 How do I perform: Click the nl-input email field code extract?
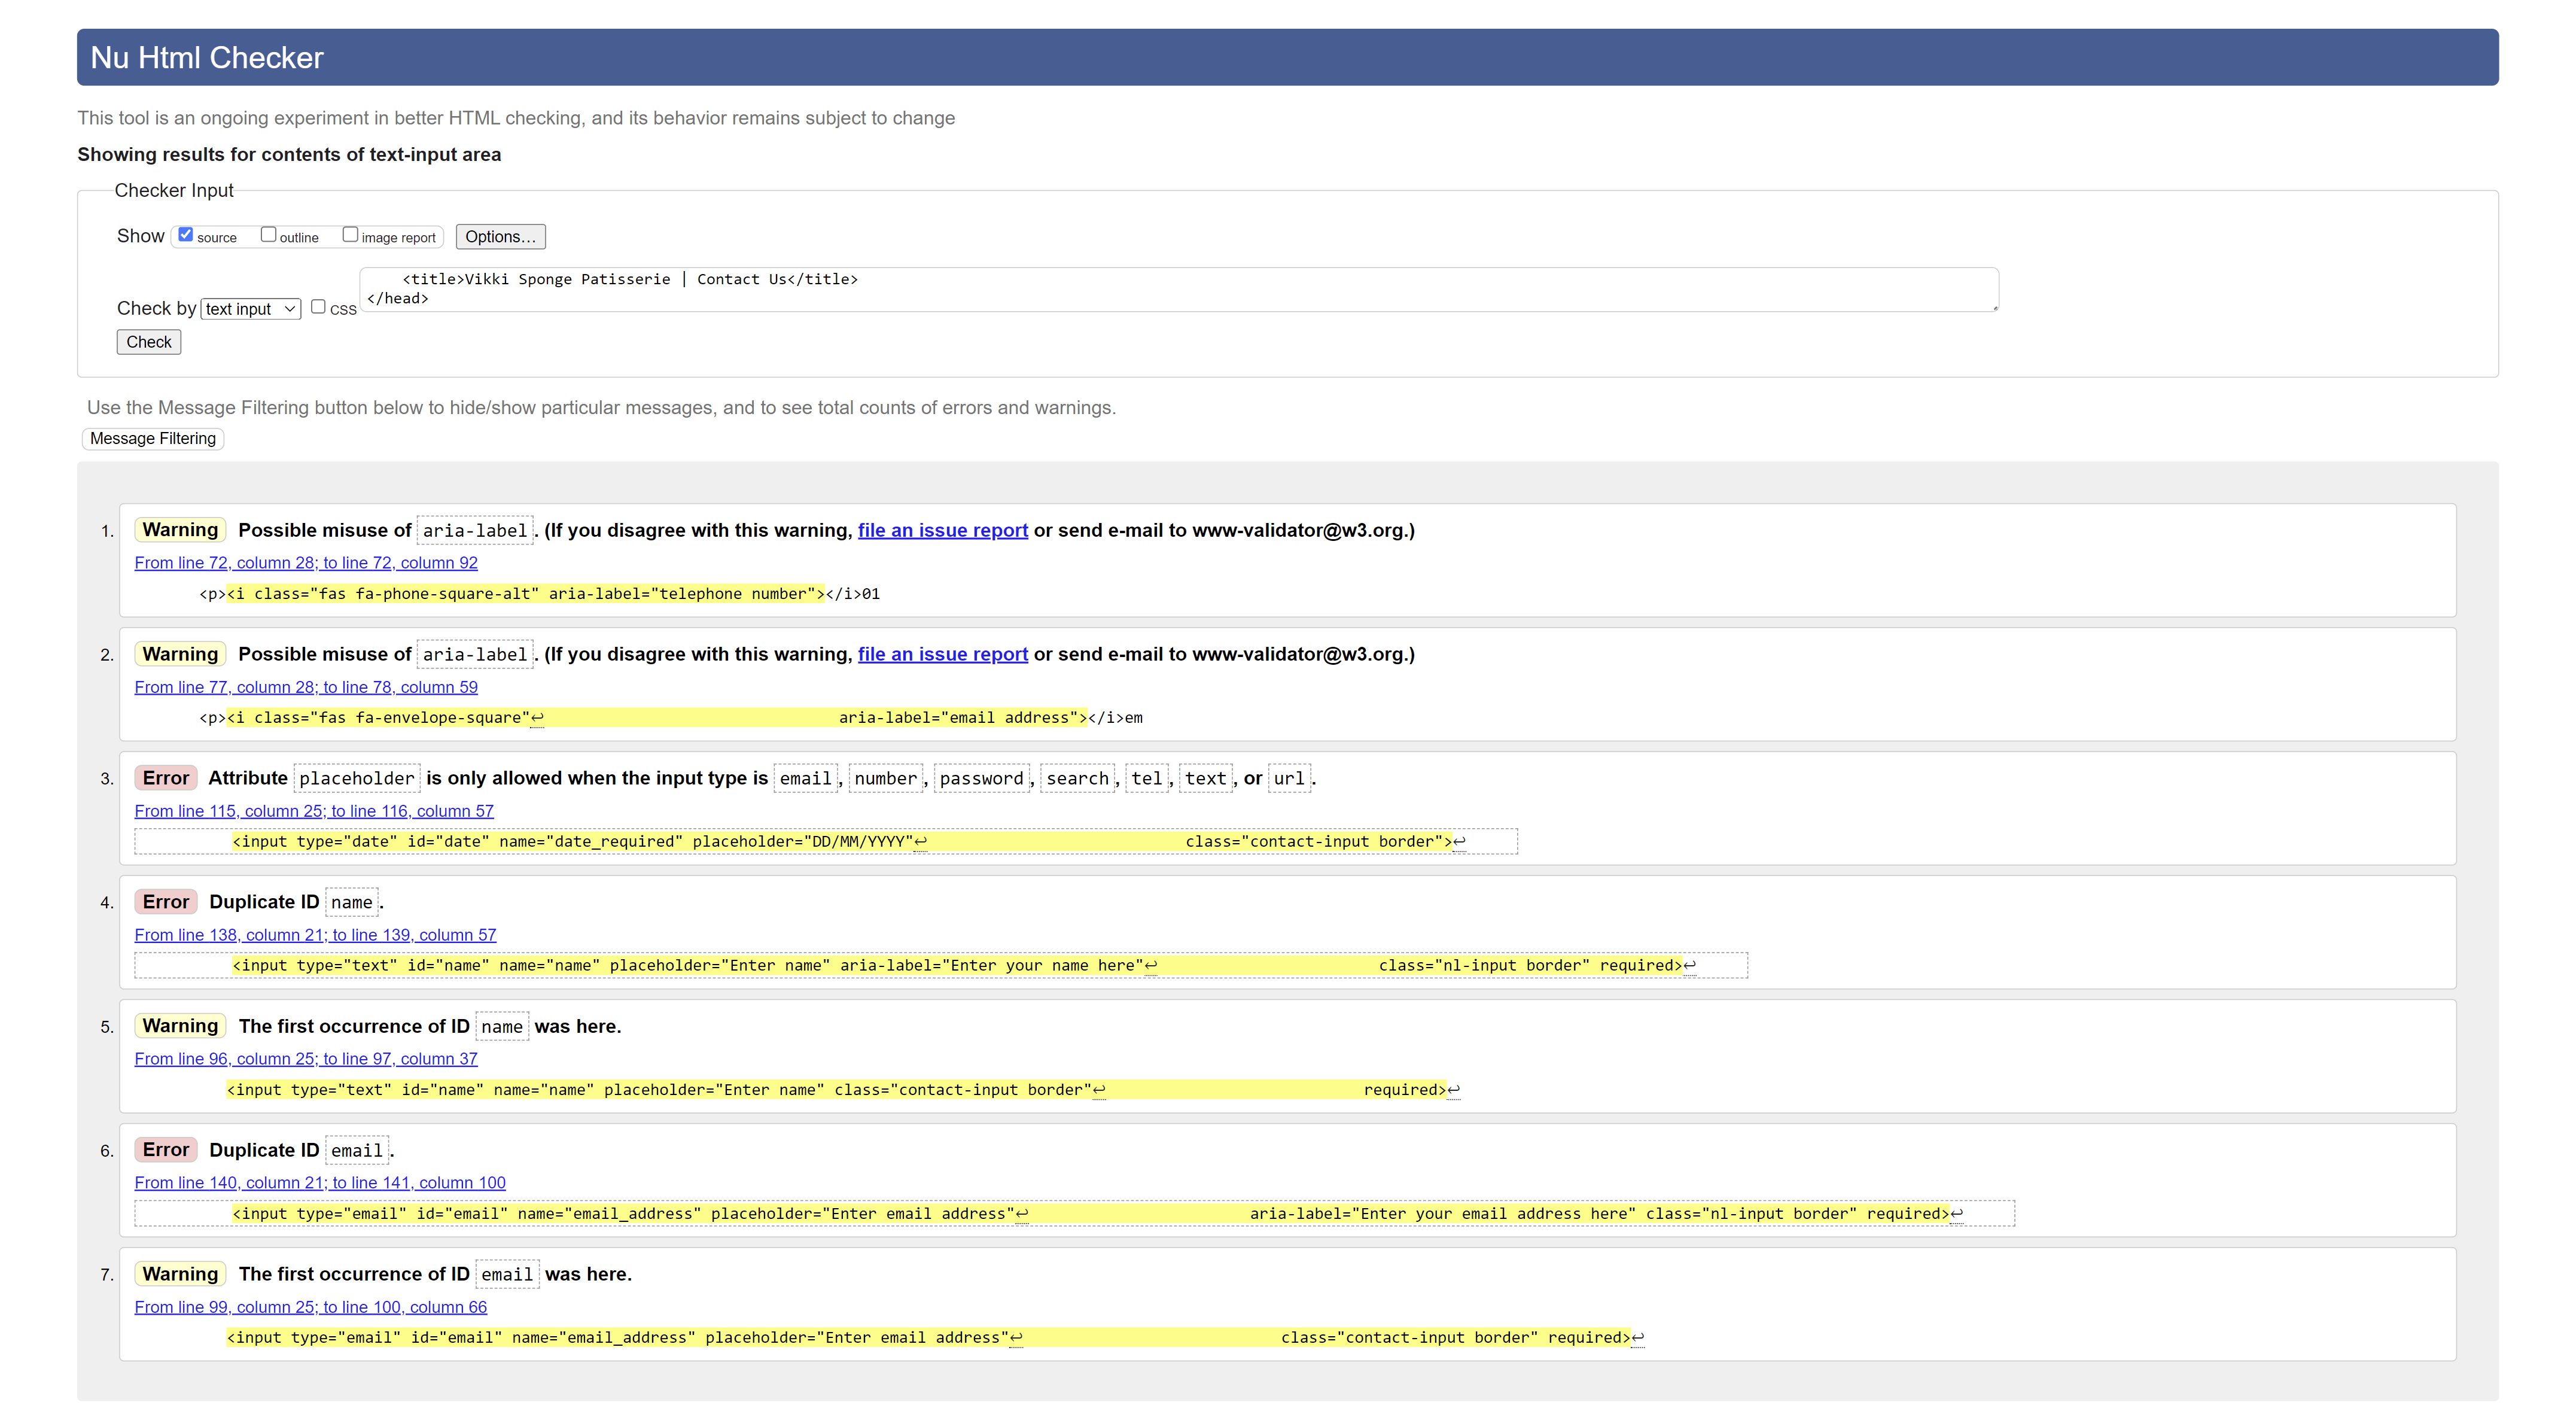[x=1075, y=1214]
